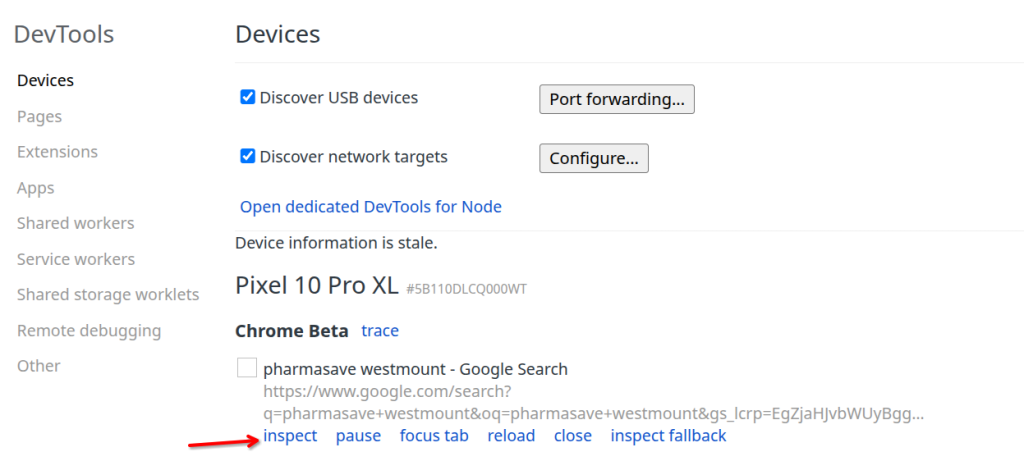Select Shared storage worklets item
Screen dimensions: 1024x461
pyautogui.click(x=108, y=295)
